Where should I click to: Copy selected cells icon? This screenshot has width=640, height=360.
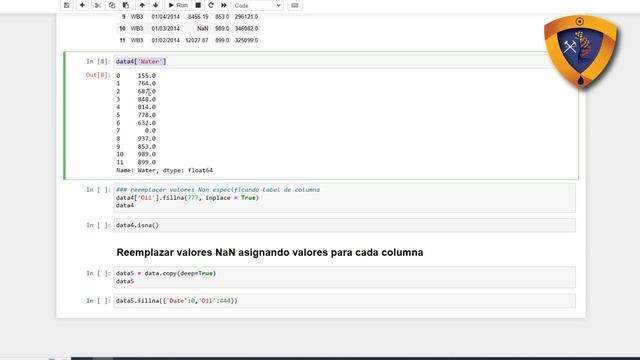click(x=112, y=5)
